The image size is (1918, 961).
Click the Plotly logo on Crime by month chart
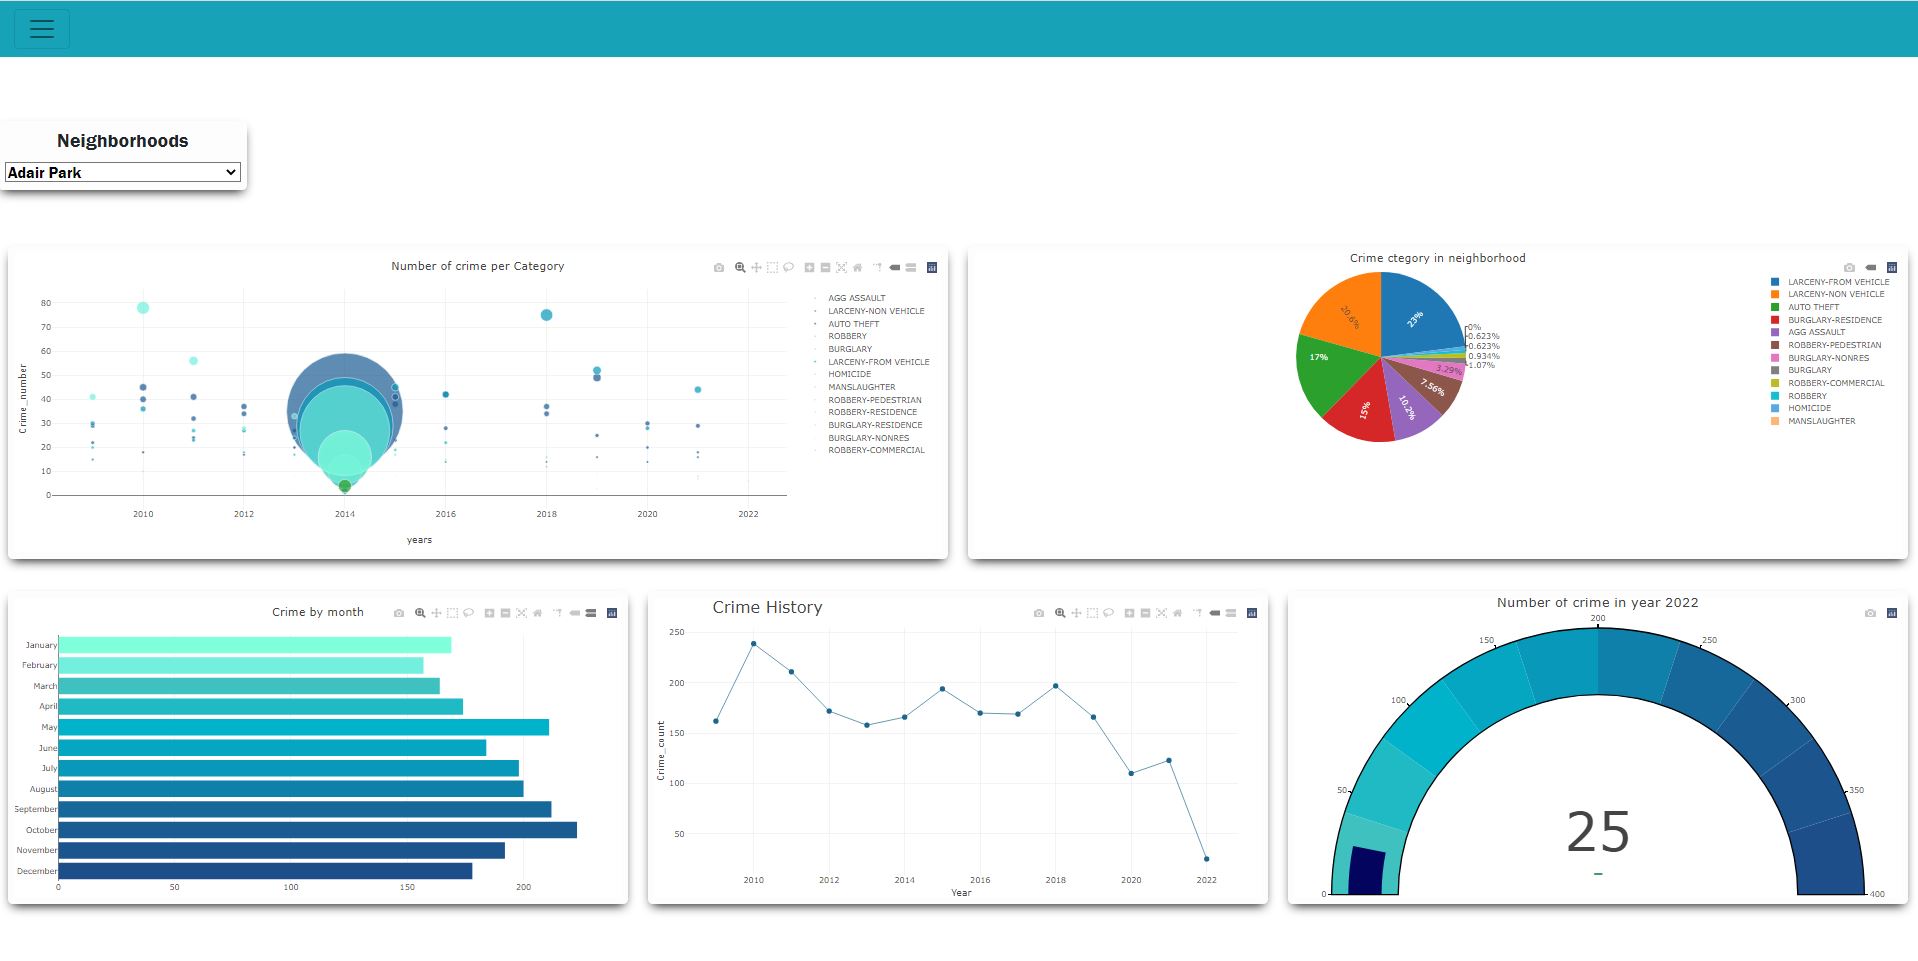[612, 613]
